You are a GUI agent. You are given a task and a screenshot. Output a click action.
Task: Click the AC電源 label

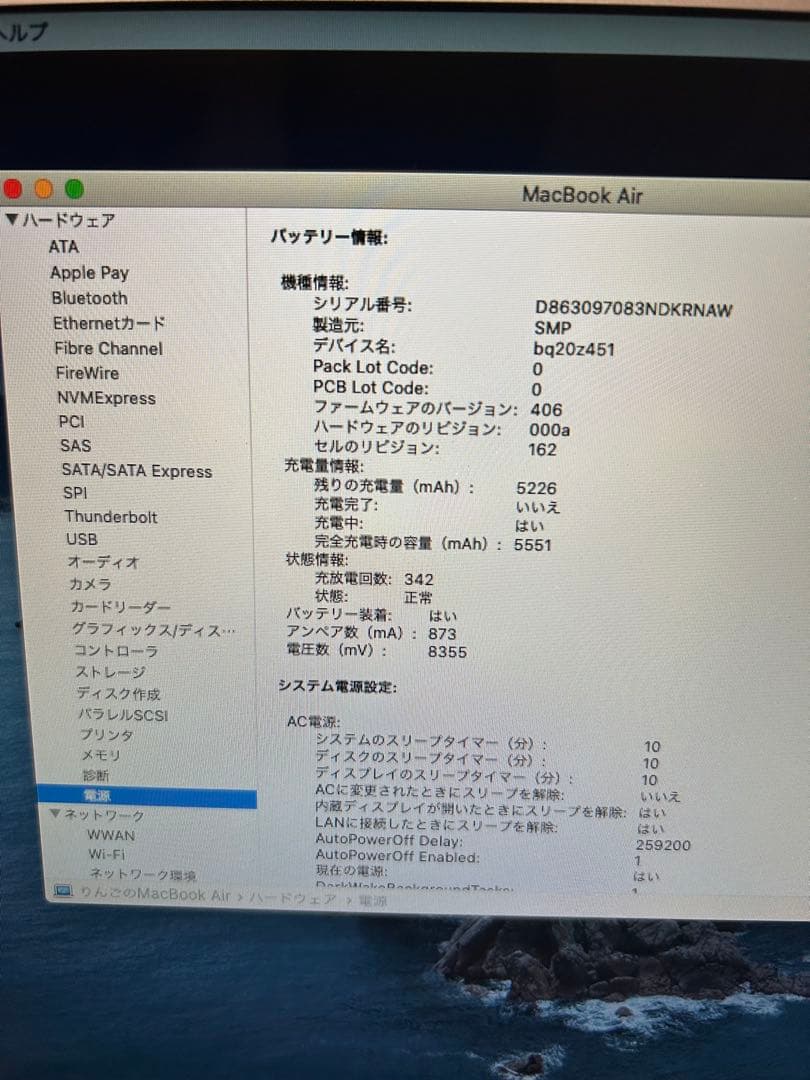click(313, 722)
